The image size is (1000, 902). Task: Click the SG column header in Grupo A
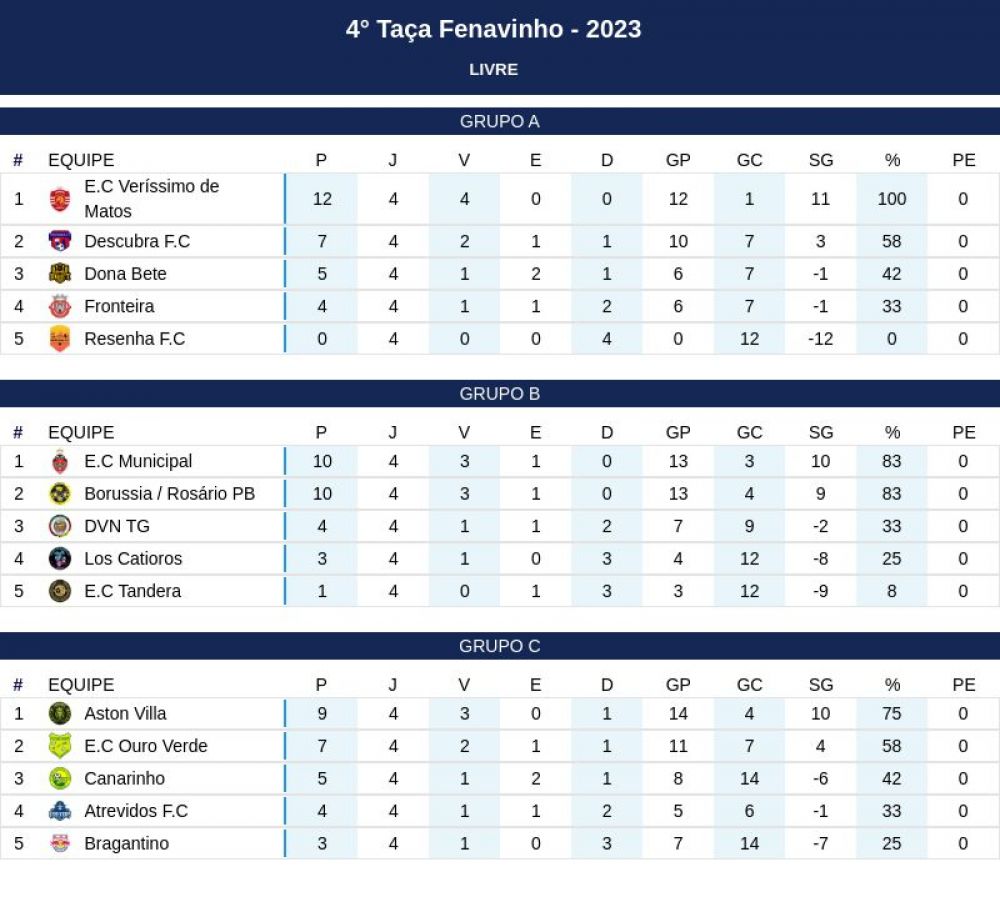point(821,160)
